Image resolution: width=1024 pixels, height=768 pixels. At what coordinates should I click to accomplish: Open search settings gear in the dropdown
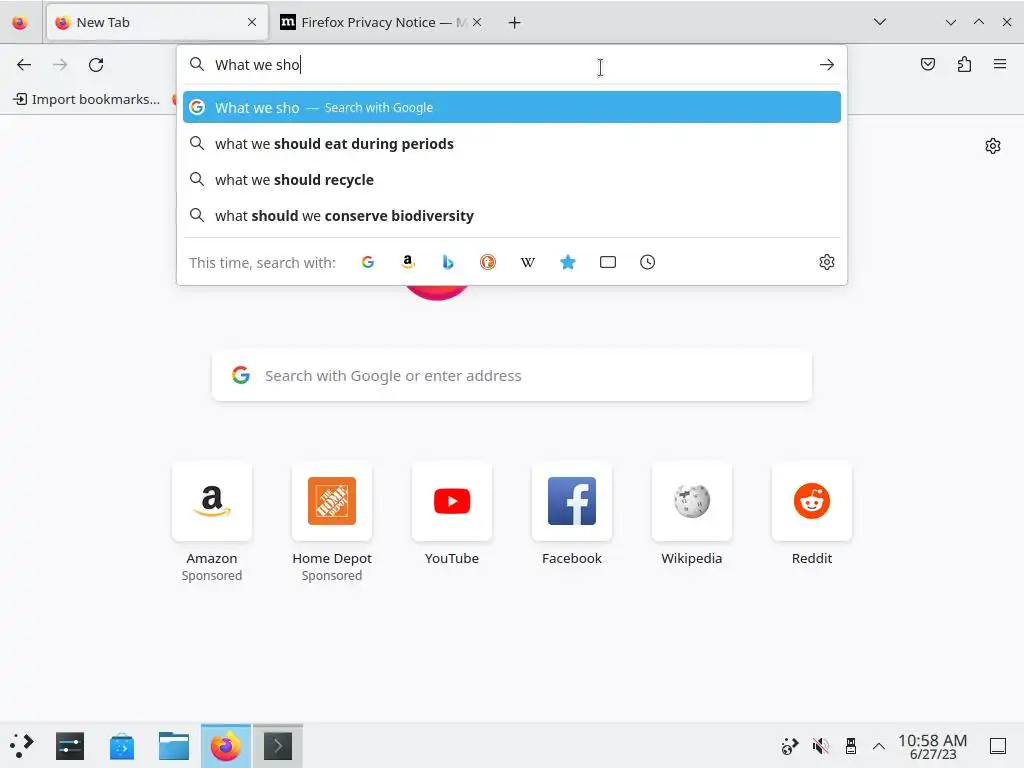(827, 262)
